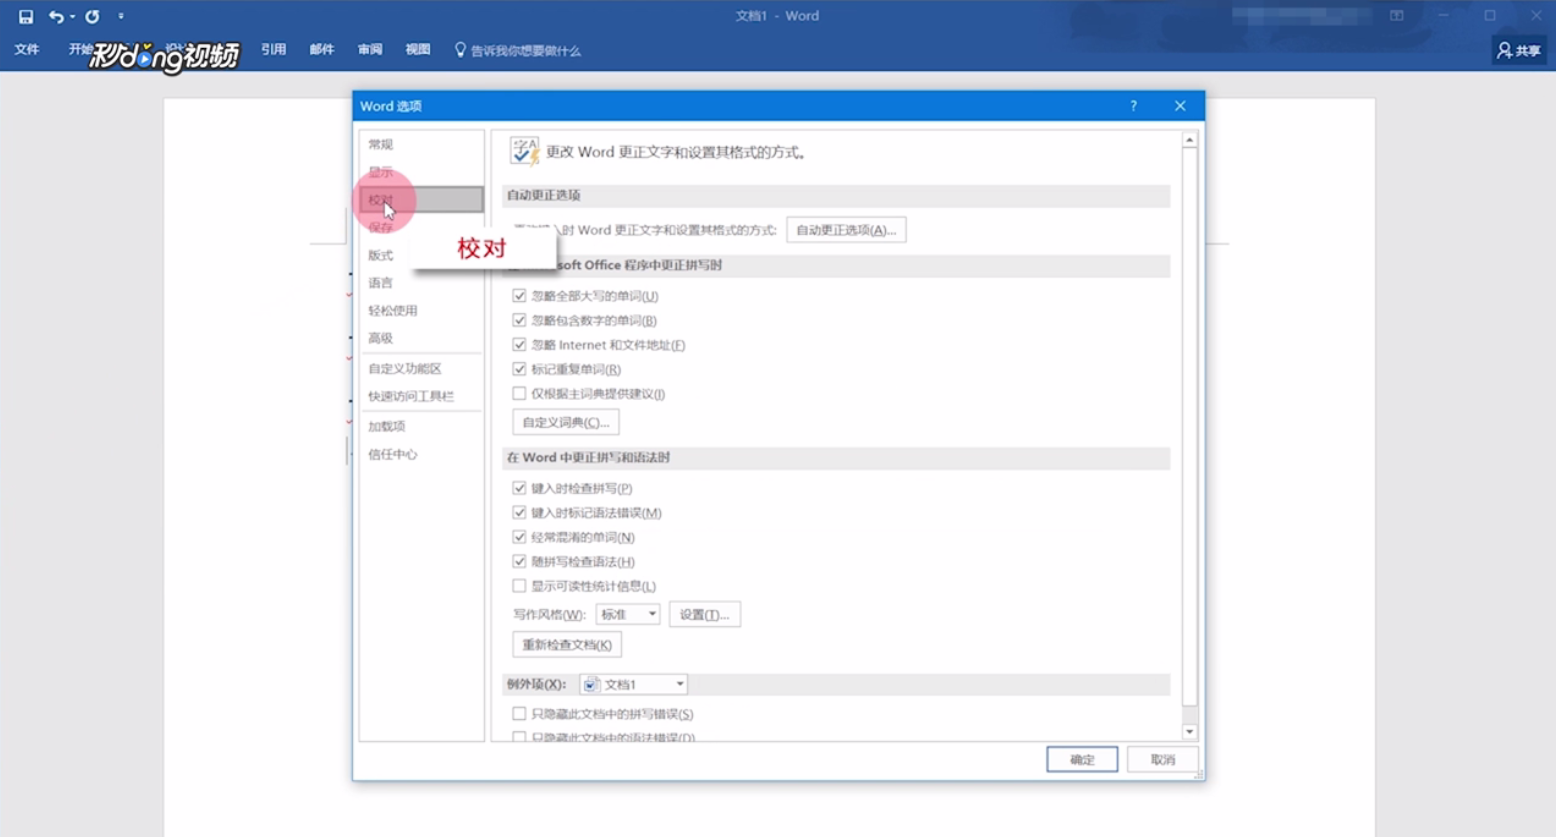Screen dimensions: 1556x837
Task: Click the lightbulb Tell Me icon
Action: coord(460,49)
